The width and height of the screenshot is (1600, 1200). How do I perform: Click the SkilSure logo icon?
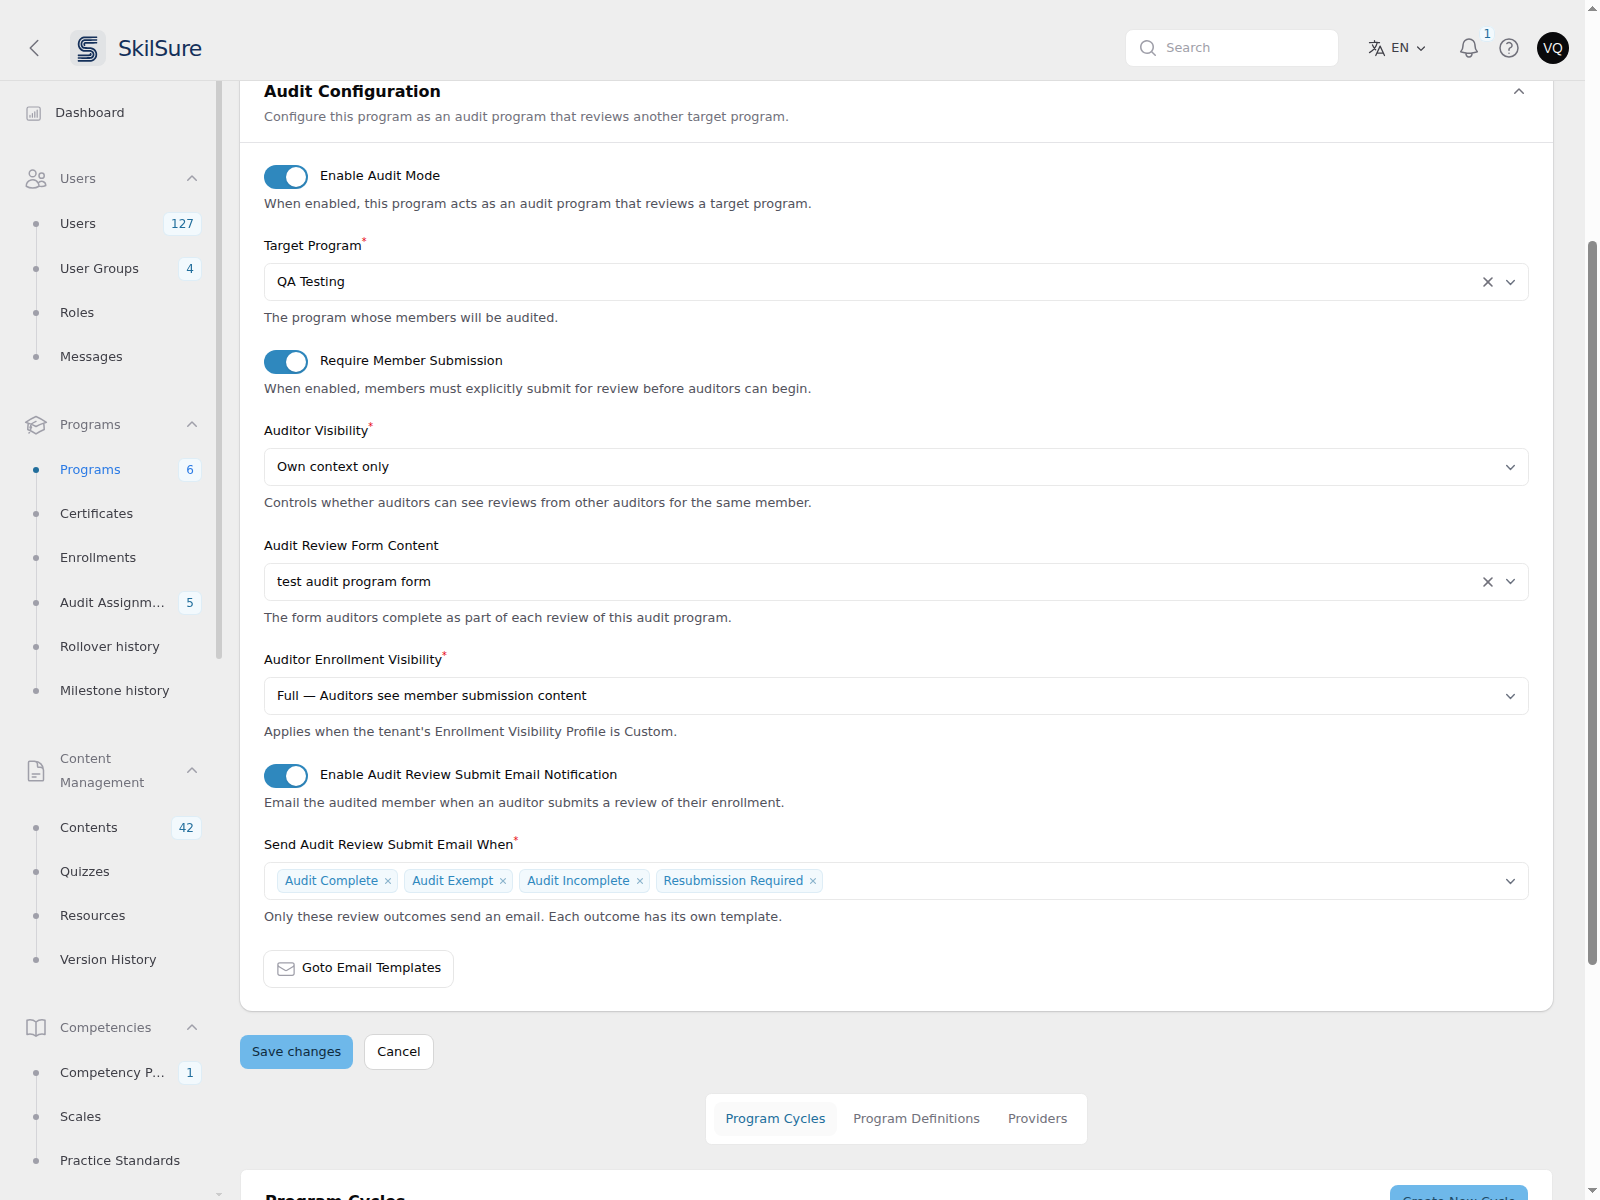pyautogui.click(x=88, y=48)
